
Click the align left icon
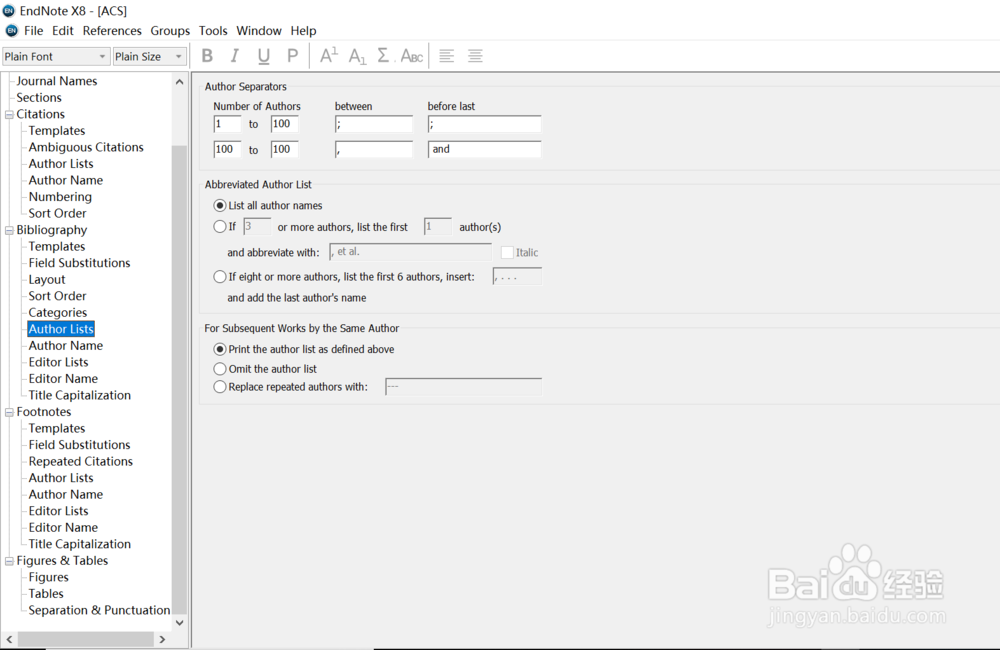pos(446,55)
